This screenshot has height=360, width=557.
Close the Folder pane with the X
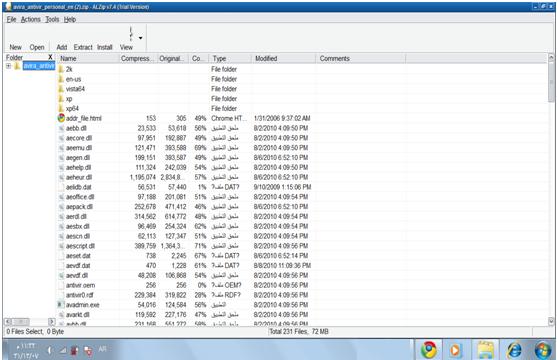point(50,57)
